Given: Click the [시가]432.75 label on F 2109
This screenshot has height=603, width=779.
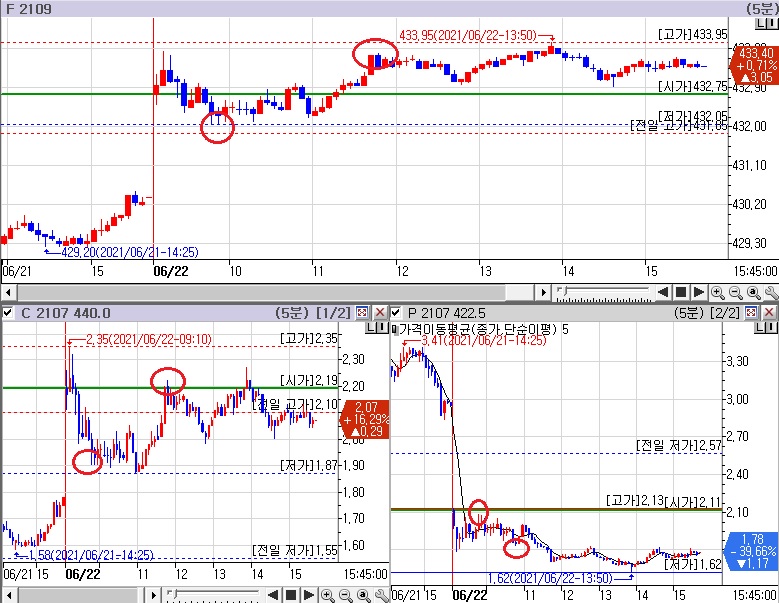Looking at the screenshot, I should click(693, 86).
